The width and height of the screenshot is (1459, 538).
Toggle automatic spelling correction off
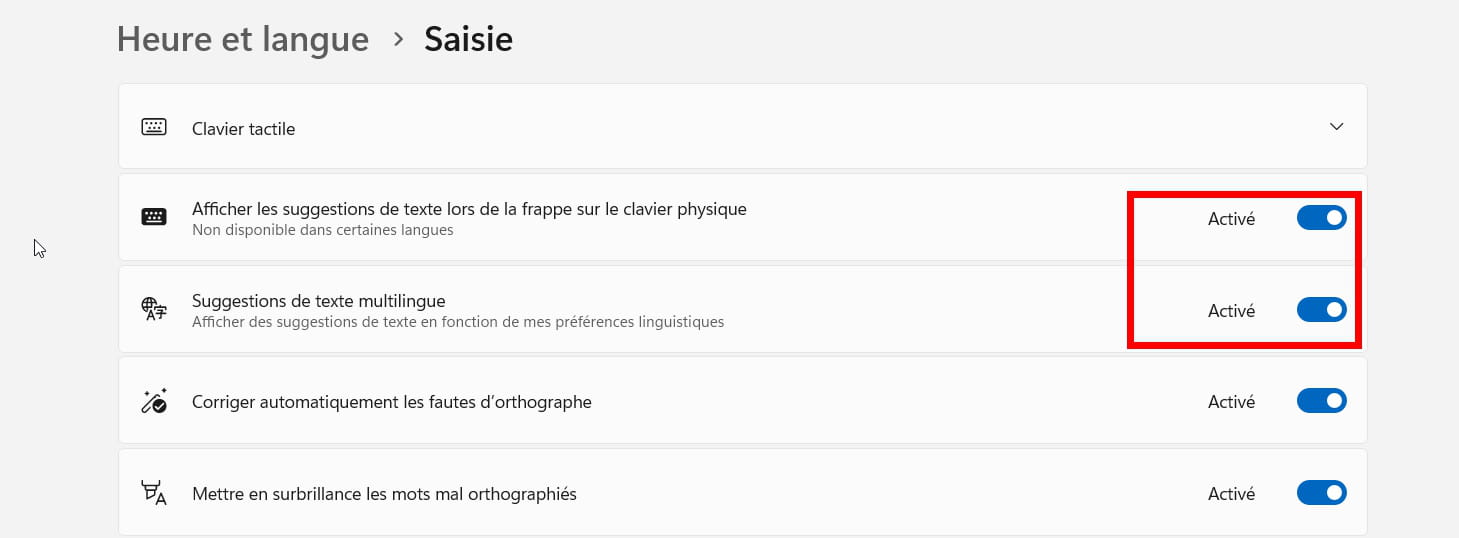coord(1321,401)
